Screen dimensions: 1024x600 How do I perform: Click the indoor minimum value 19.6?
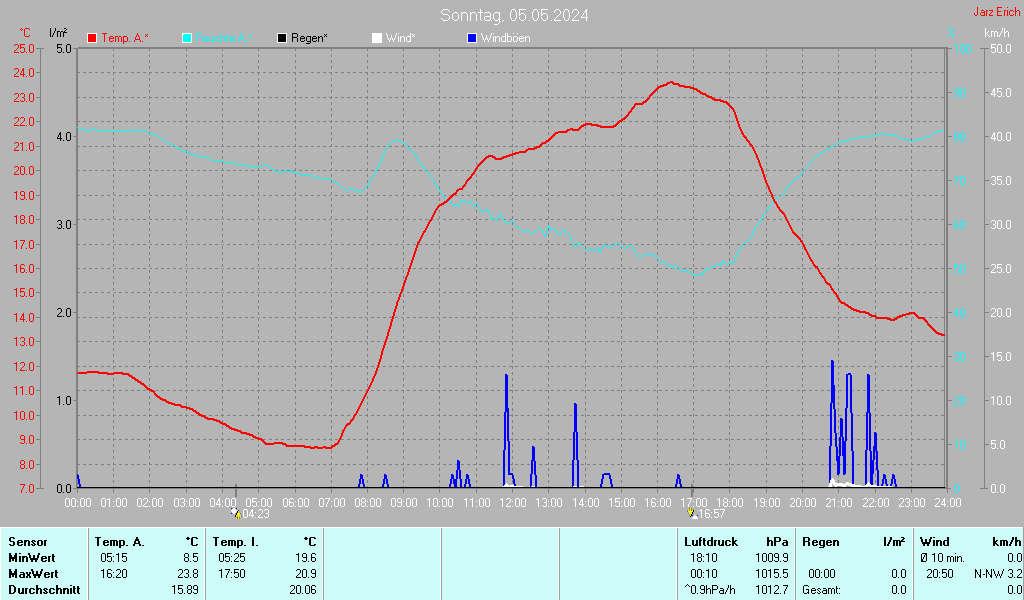coord(306,558)
